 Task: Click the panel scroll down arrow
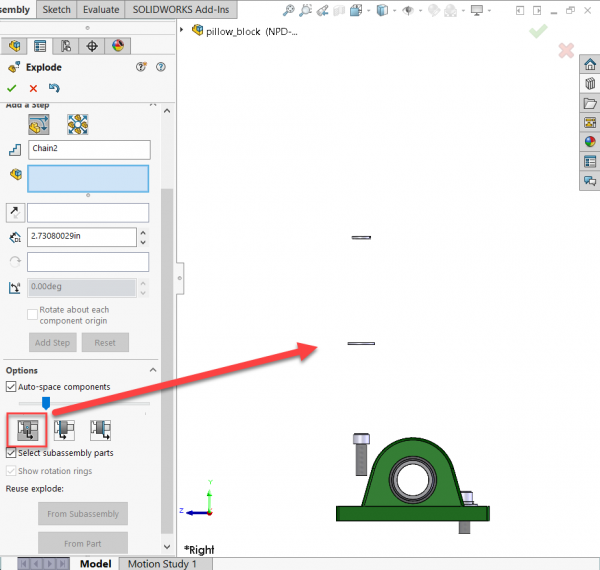pyautogui.click(x=167, y=547)
